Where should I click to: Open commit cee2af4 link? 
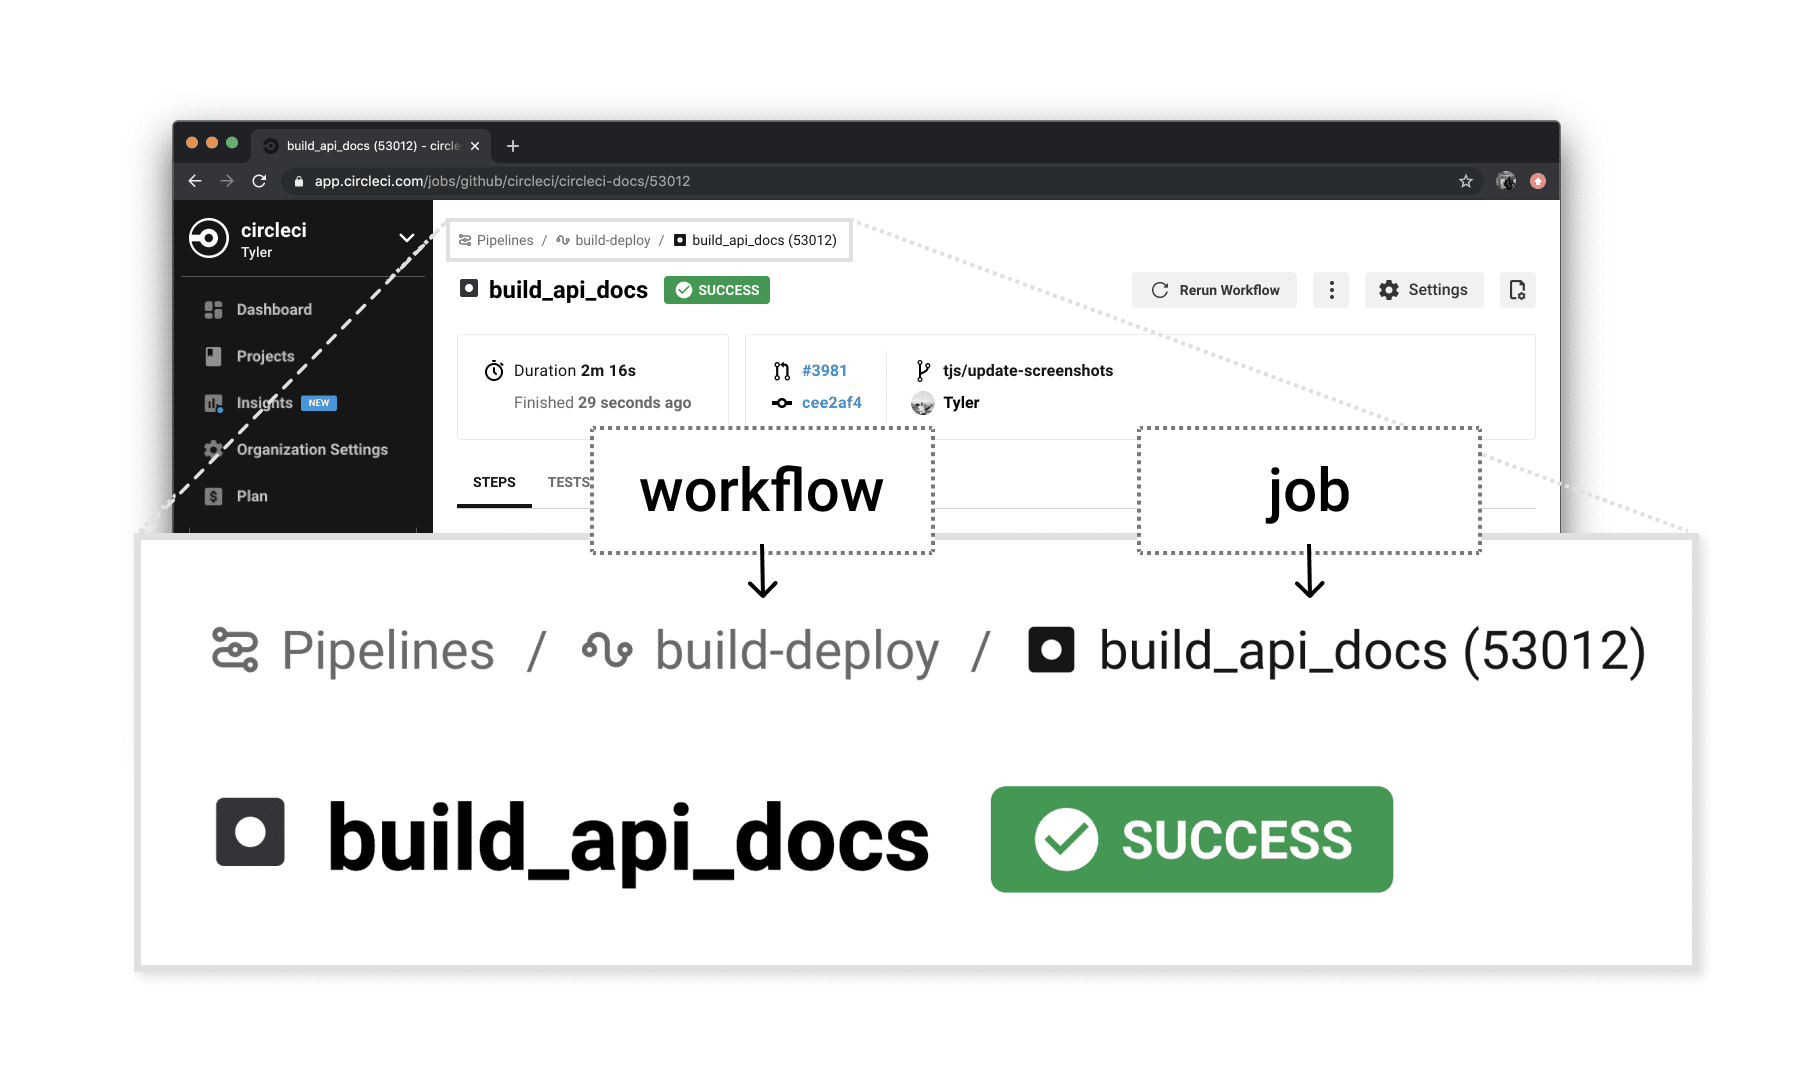click(x=832, y=402)
